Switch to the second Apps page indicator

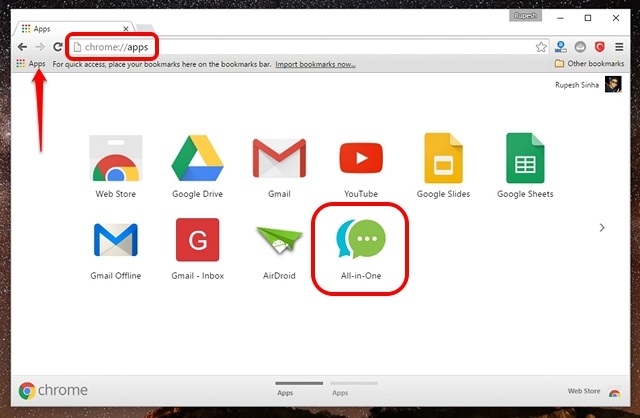click(354, 388)
